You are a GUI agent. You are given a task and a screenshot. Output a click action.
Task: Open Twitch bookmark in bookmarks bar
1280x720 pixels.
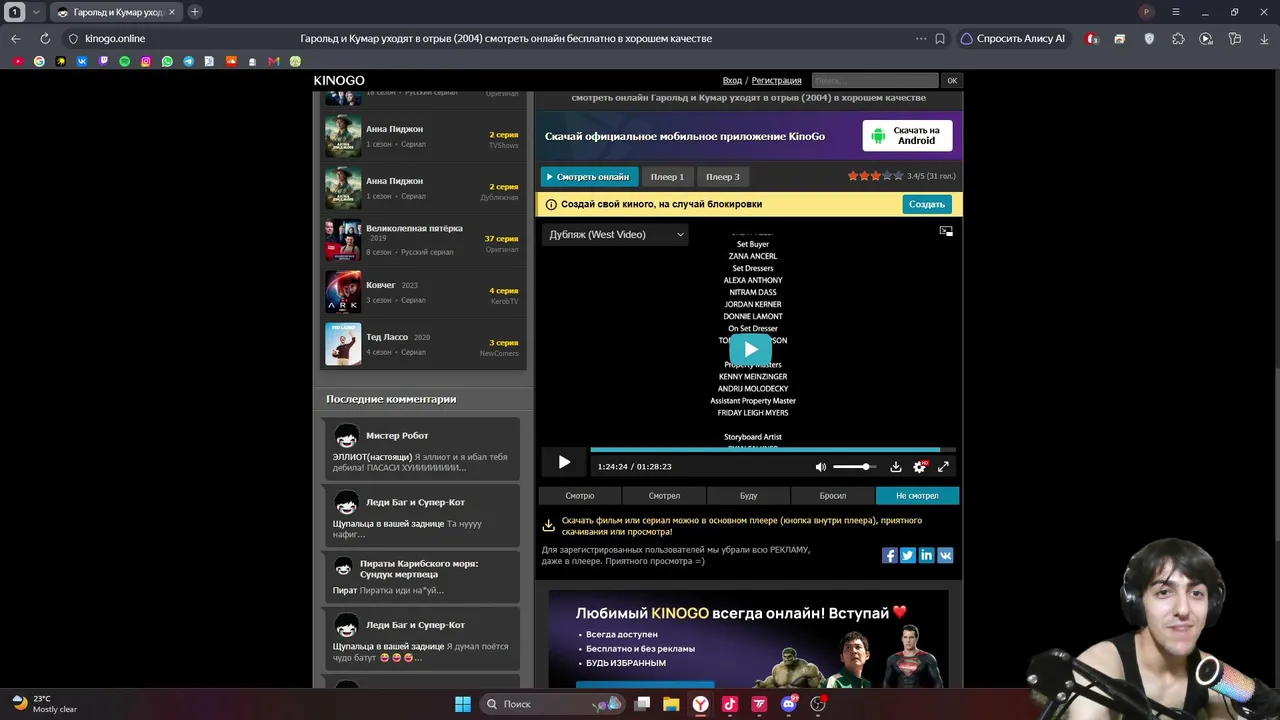click(x=103, y=62)
